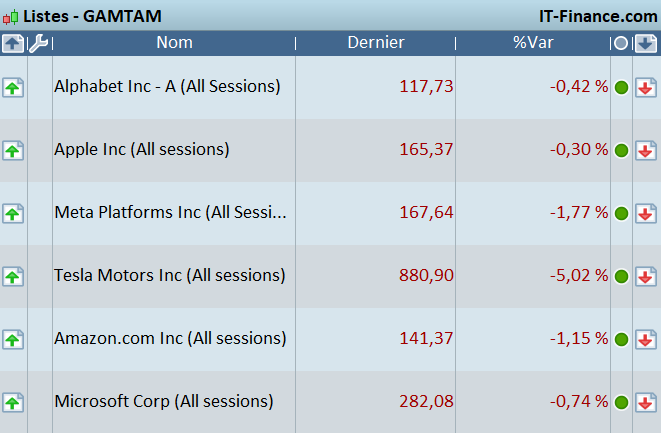Sort list by Nom column header

(174, 43)
